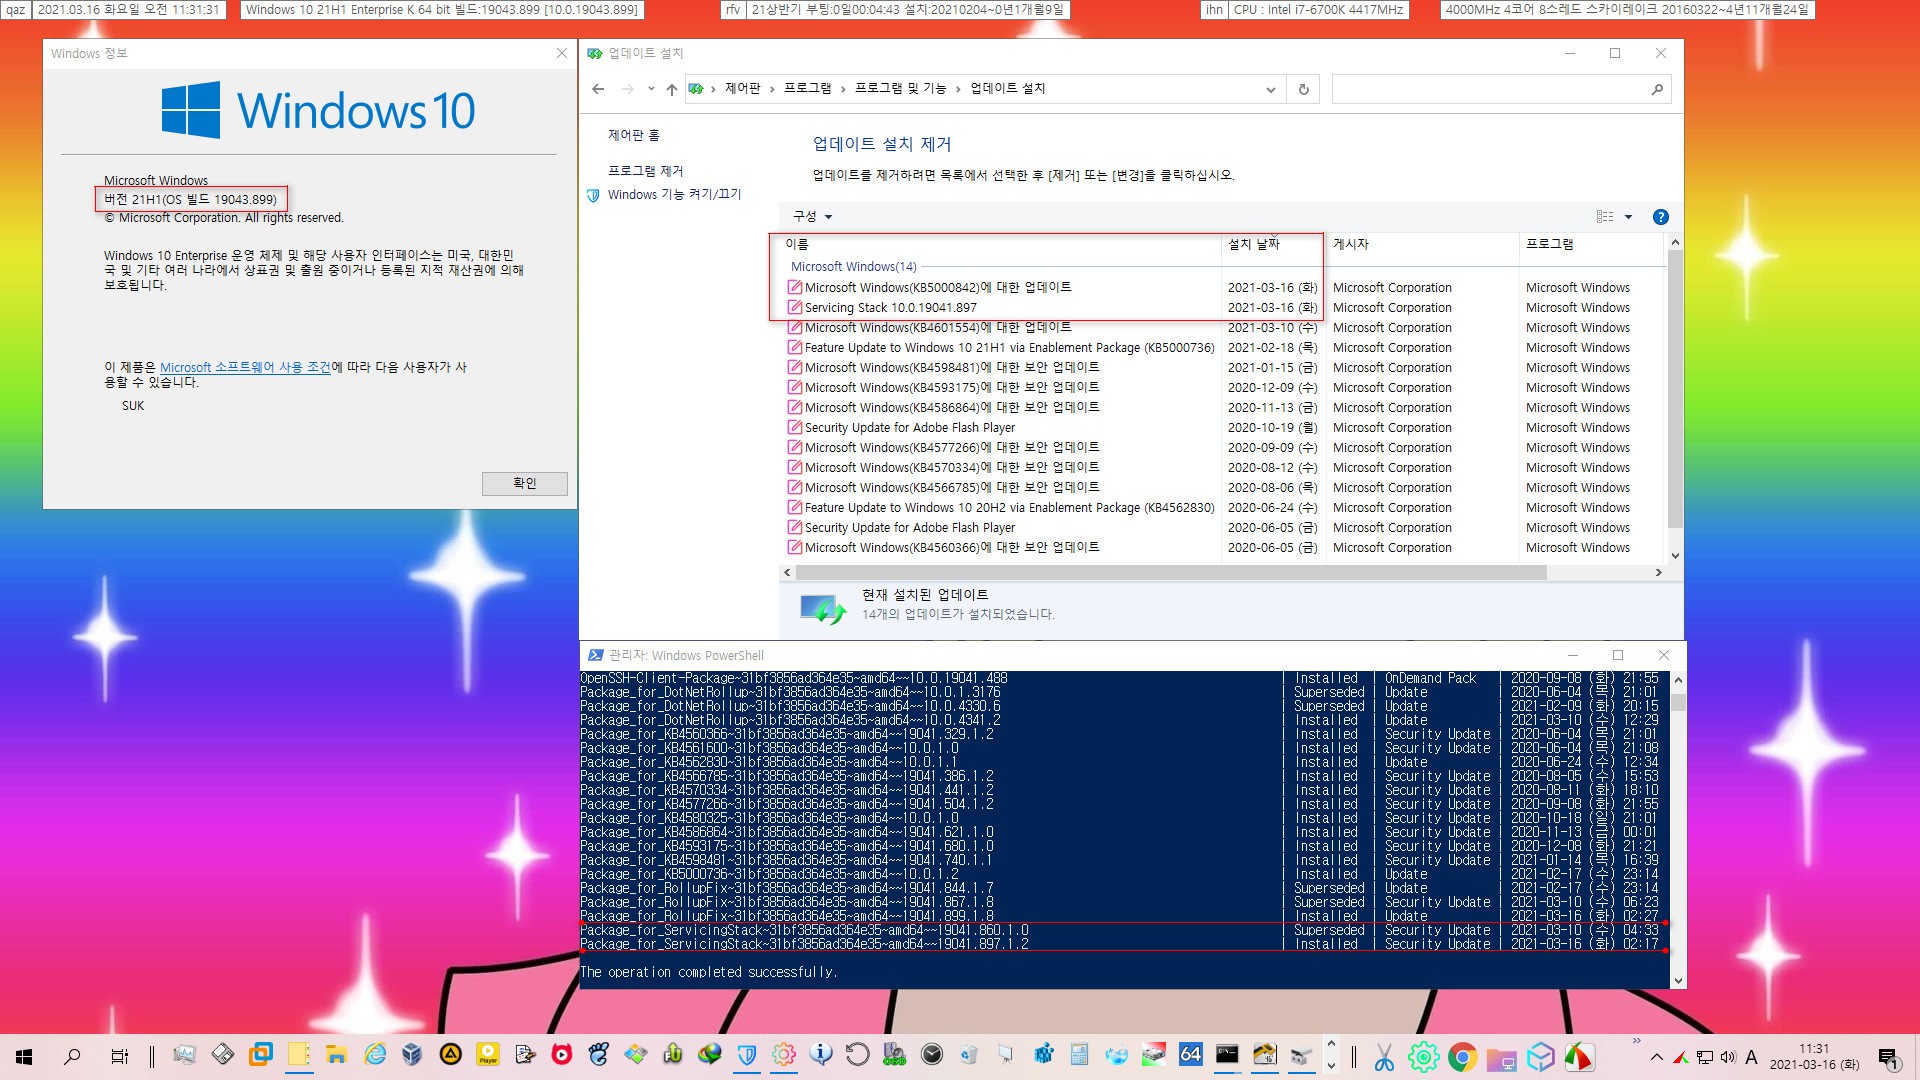
Task: Show hidden system tray icons chevron
Action: tap(1657, 1057)
